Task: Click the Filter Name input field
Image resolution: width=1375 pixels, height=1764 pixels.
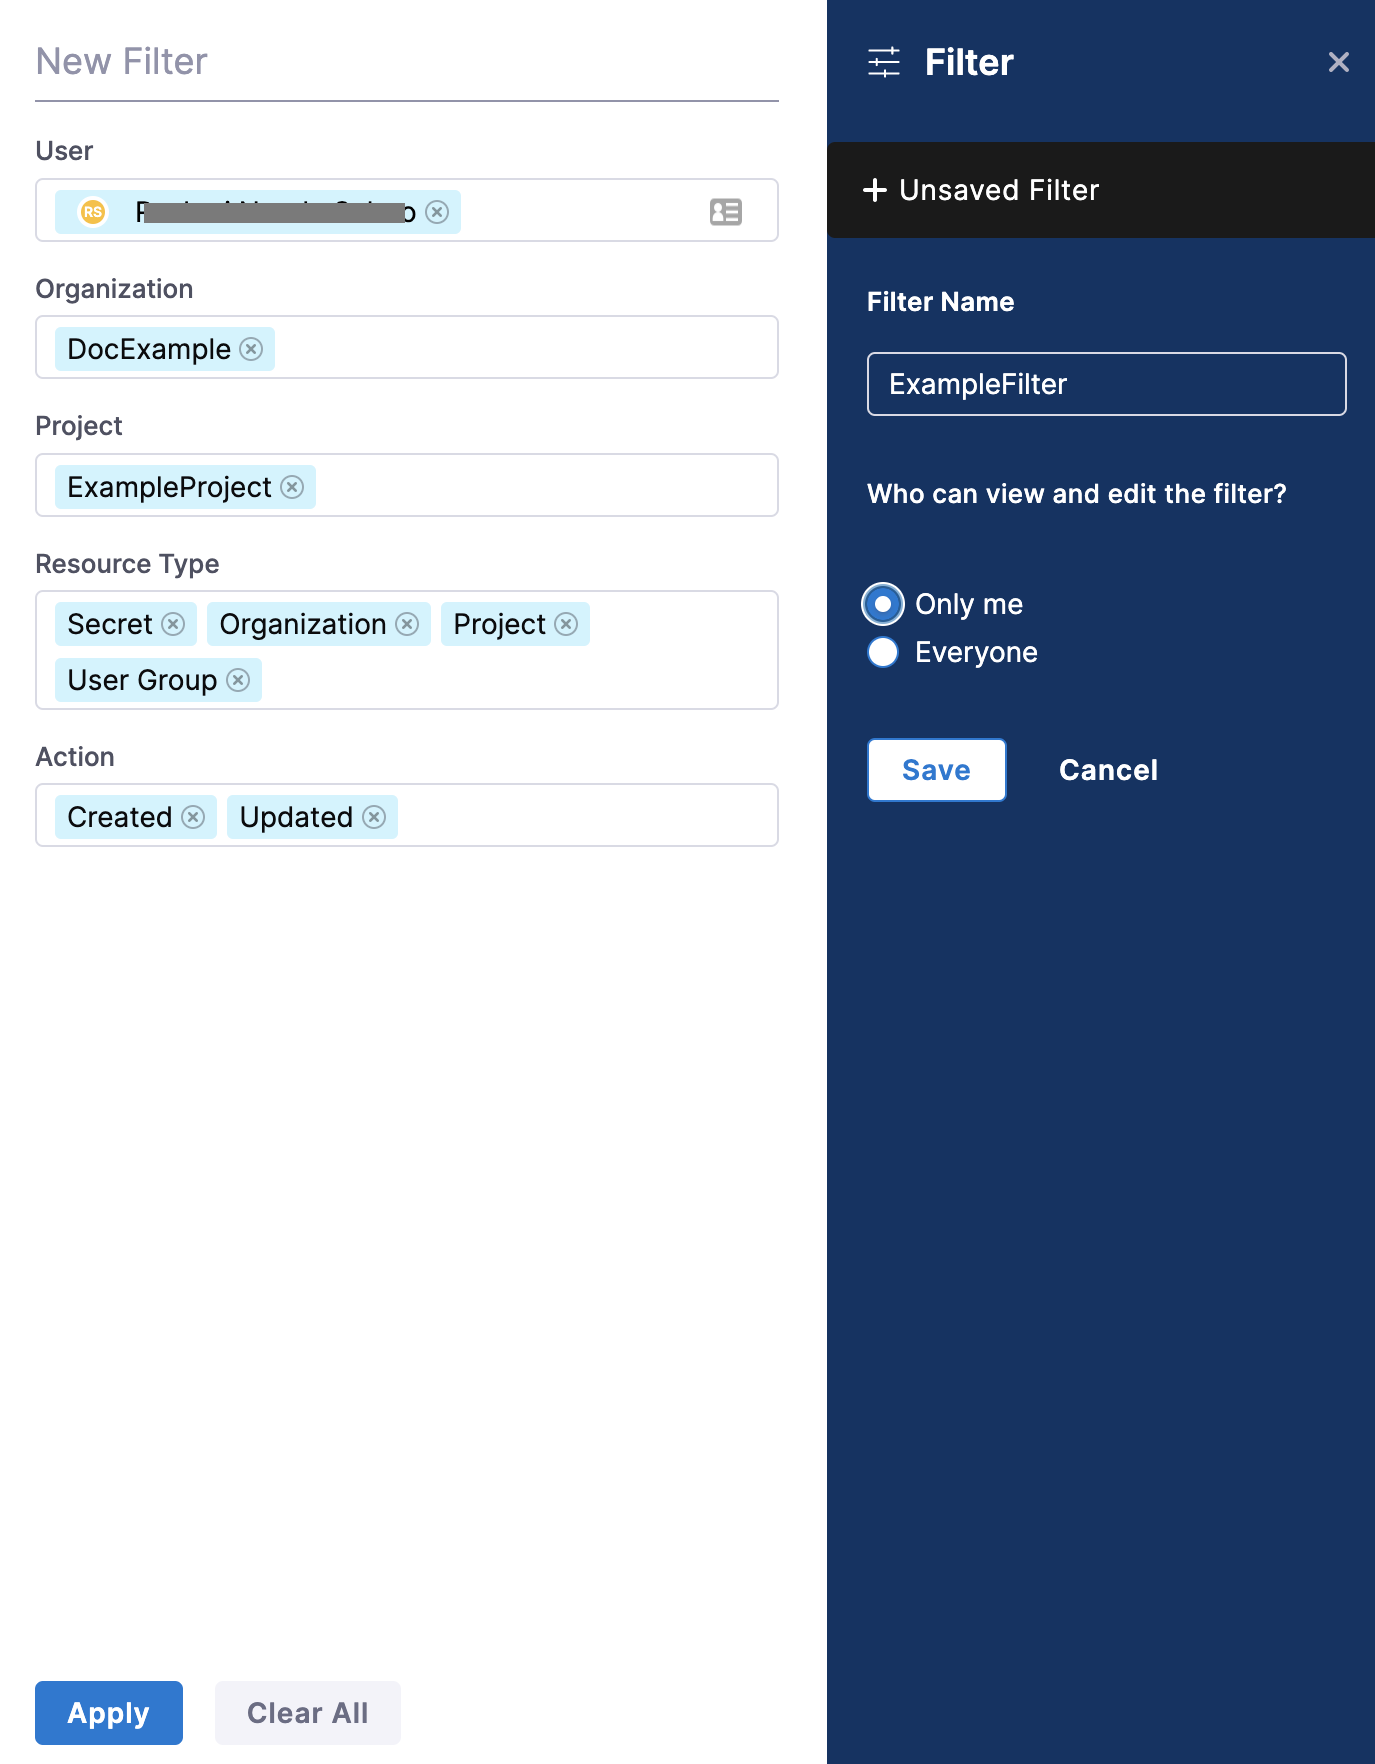Action: [x=1106, y=384]
